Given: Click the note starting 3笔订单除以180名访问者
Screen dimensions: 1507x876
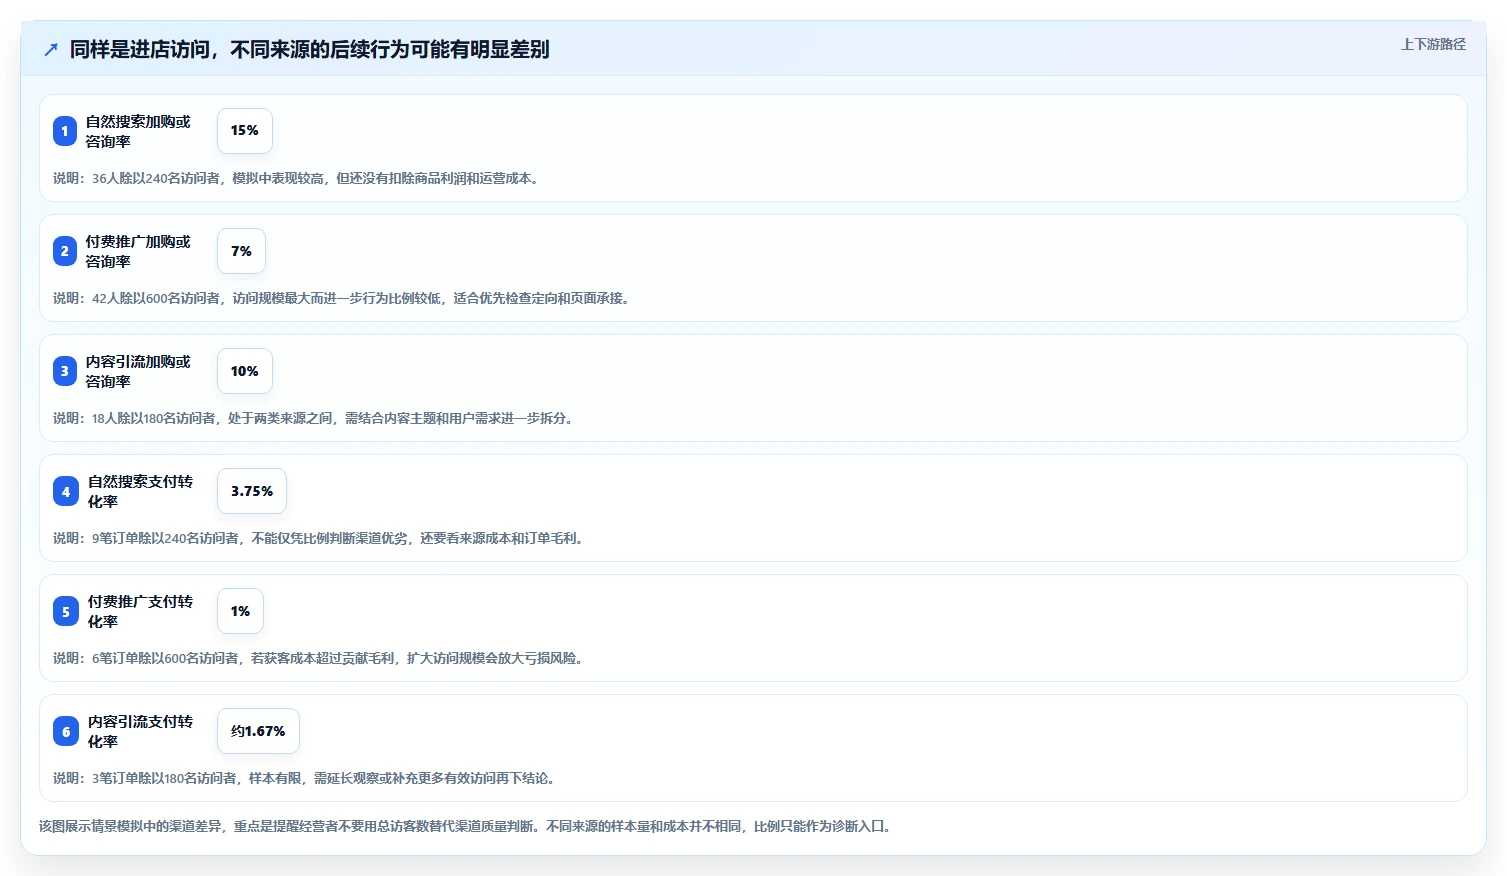Looking at the screenshot, I should tap(307, 778).
